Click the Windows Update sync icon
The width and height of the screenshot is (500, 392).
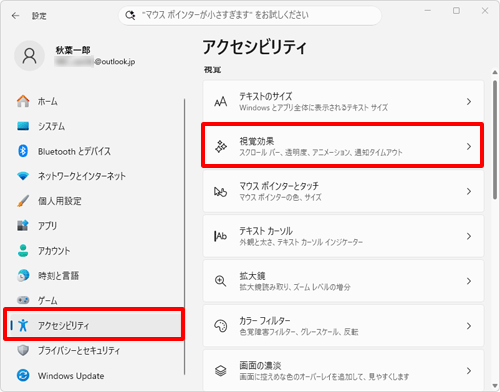coord(23,376)
